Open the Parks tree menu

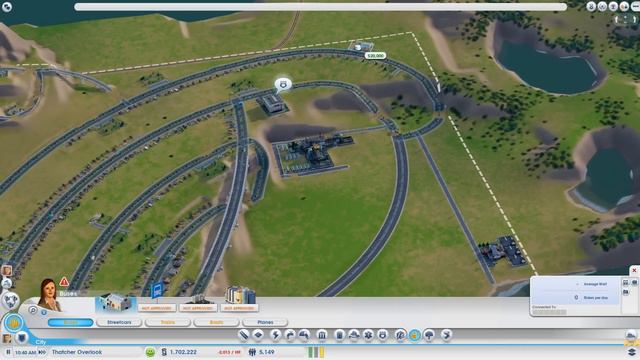tap(429, 335)
